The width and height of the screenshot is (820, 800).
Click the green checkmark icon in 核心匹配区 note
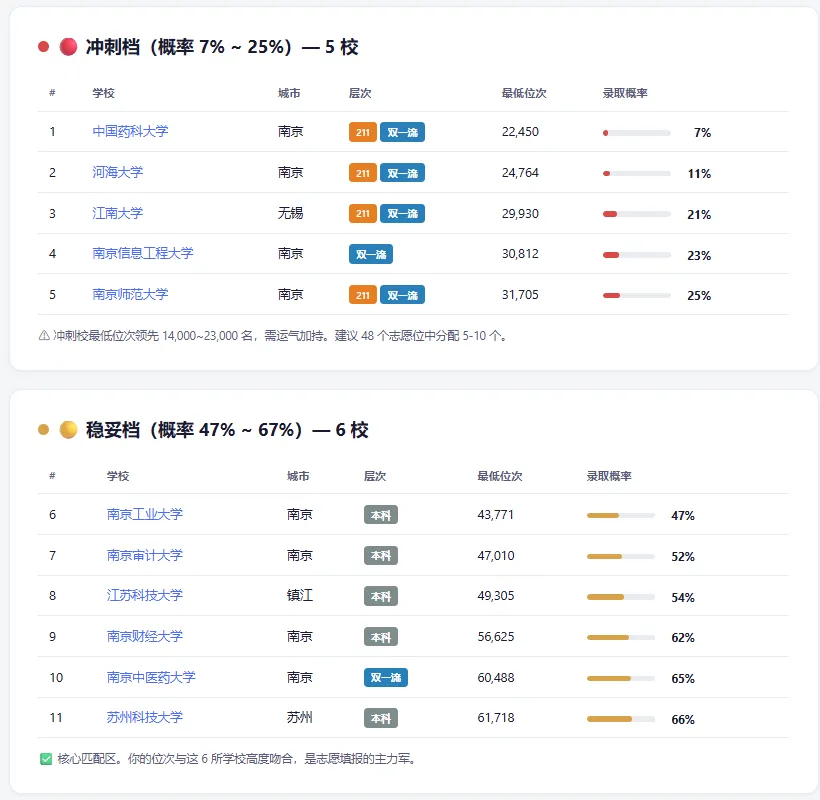(46, 759)
